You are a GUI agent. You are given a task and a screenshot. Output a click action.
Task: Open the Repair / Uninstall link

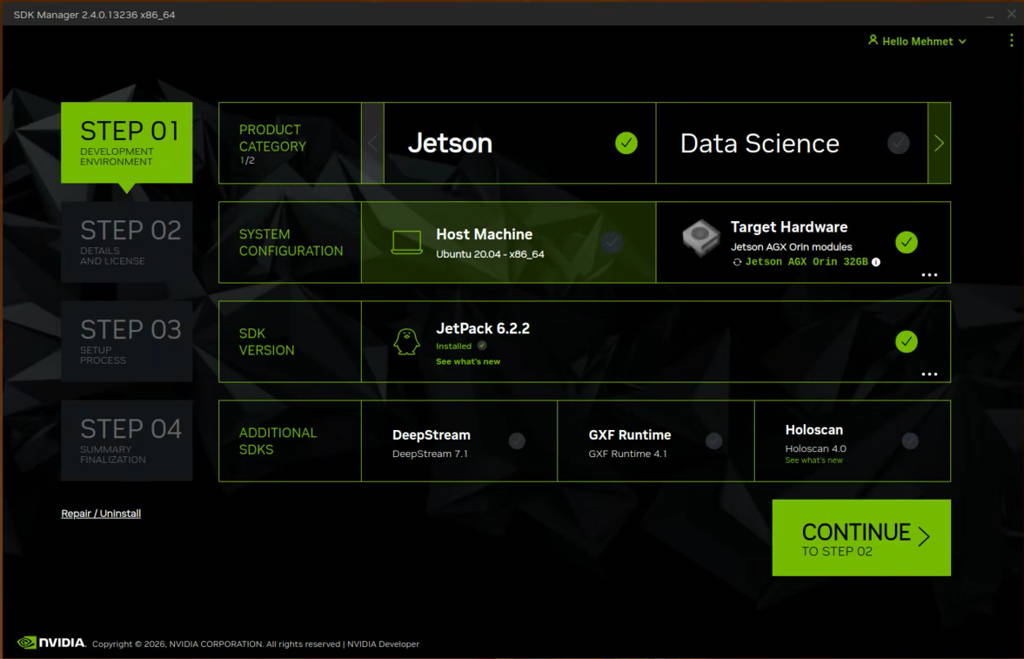tap(100, 513)
